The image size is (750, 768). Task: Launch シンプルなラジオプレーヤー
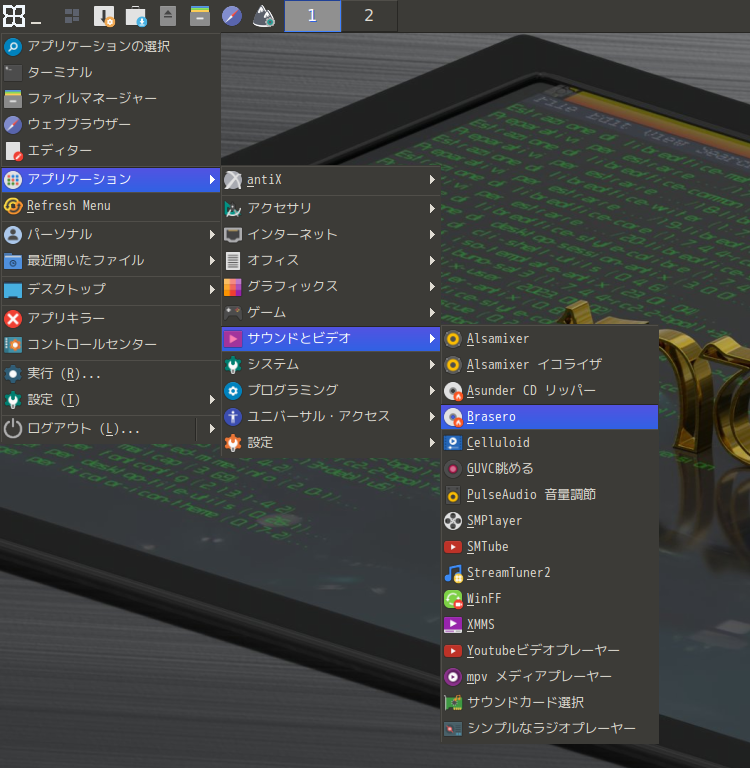[549, 728]
